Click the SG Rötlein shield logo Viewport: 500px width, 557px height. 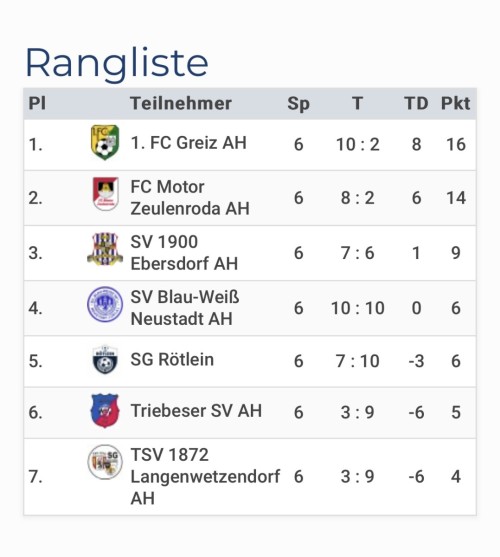(x=105, y=359)
